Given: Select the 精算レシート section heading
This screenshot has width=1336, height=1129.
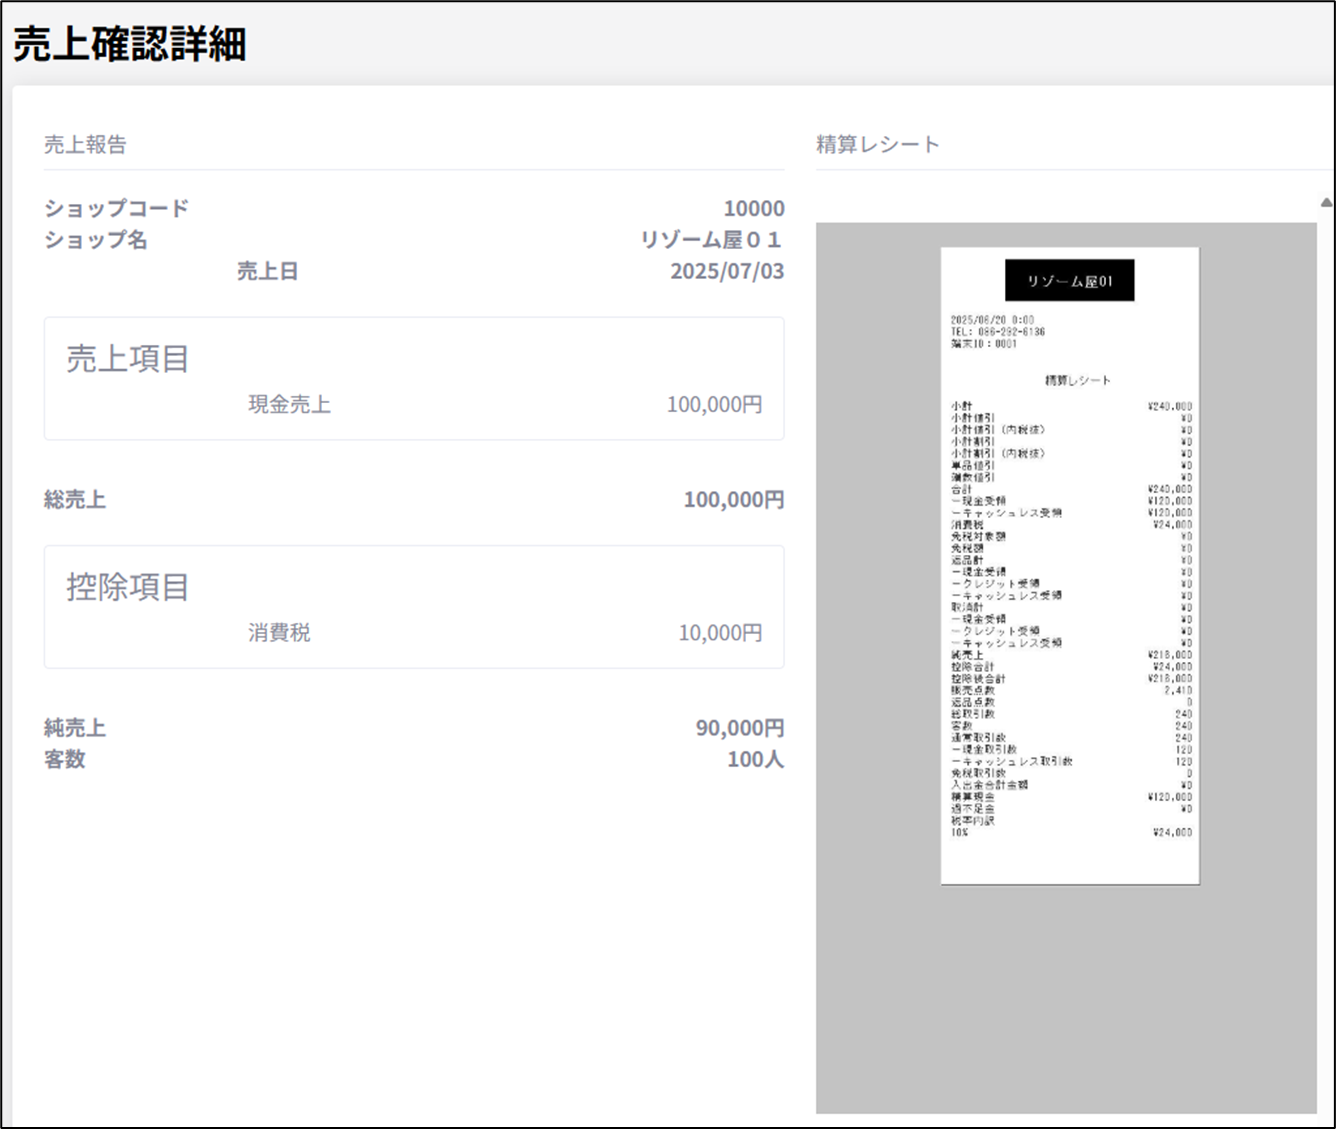Looking at the screenshot, I should [877, 145].
